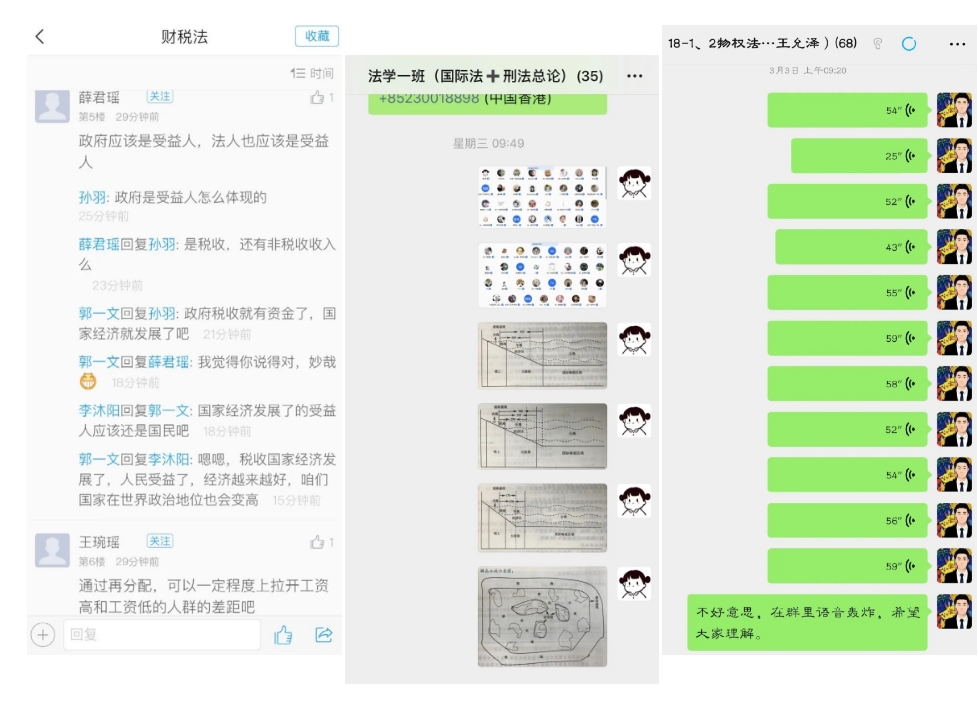This screenshot has height=704, width=978.
Task: Go back using the 财税法 header arrow
Action: pos(40,36)
